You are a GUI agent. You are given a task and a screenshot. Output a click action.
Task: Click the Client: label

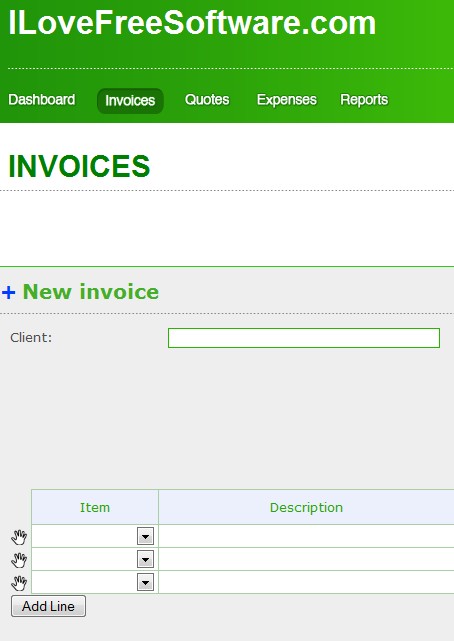(x=31, y=338)
